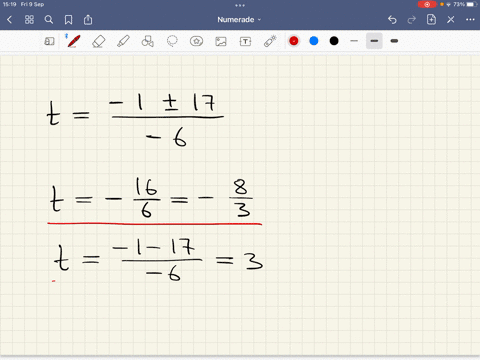Select the Text box tool
The height and width of the screenshot is (360, 480).
(245, 41)
